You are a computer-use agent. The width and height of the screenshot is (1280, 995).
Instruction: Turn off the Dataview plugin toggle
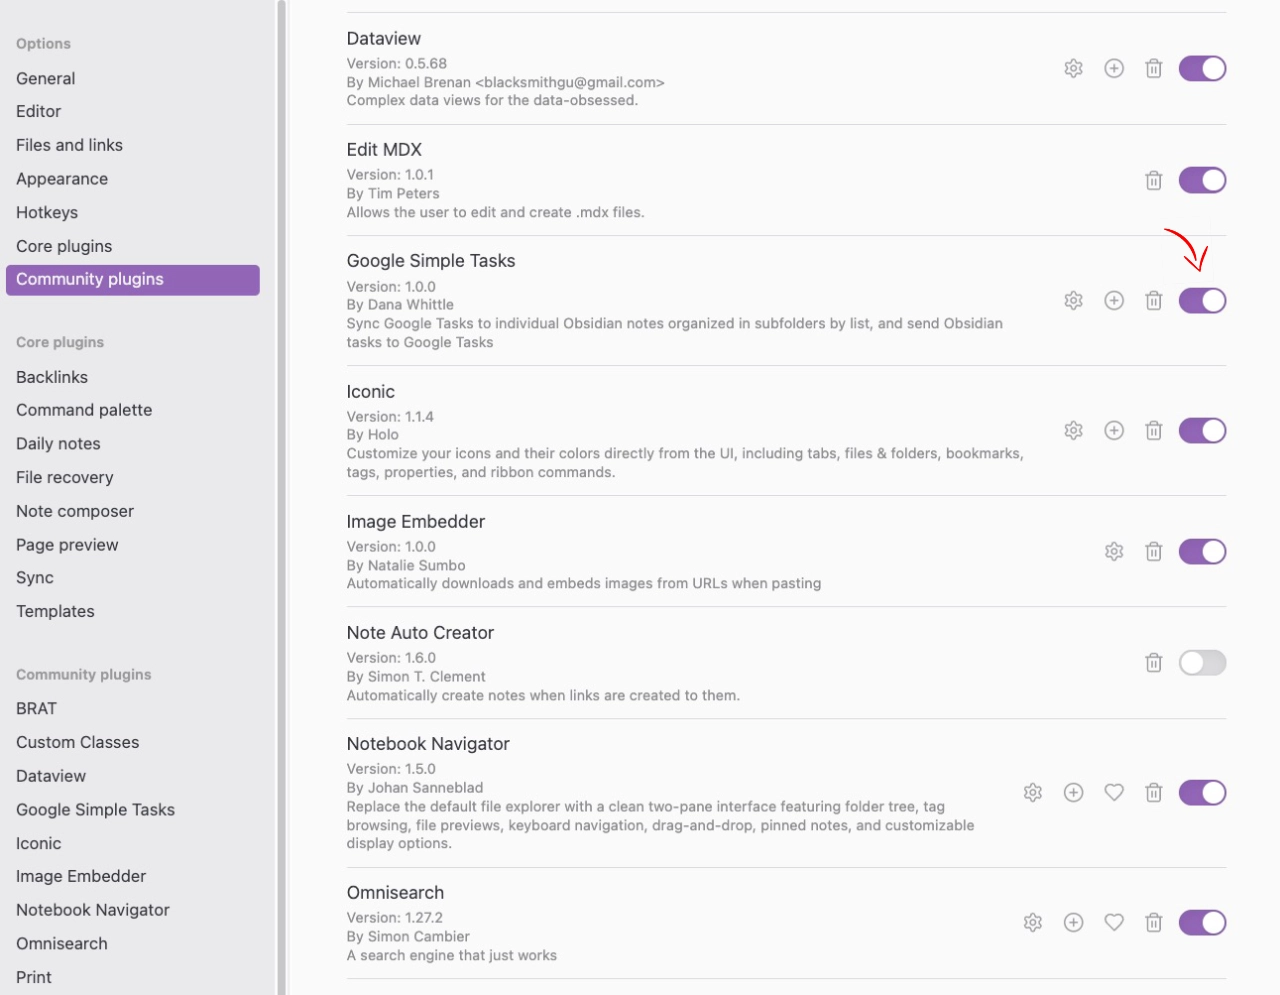[1201, 69]
